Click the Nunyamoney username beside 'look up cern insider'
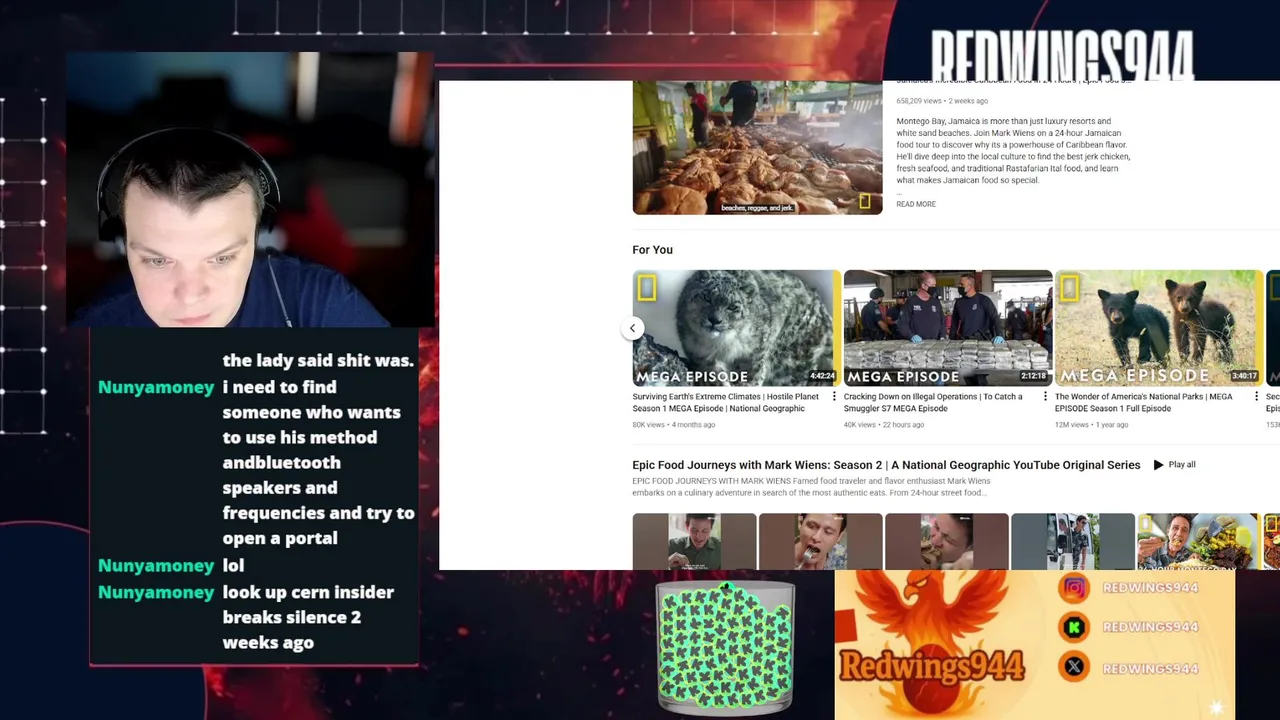 (x=156, y=593)
